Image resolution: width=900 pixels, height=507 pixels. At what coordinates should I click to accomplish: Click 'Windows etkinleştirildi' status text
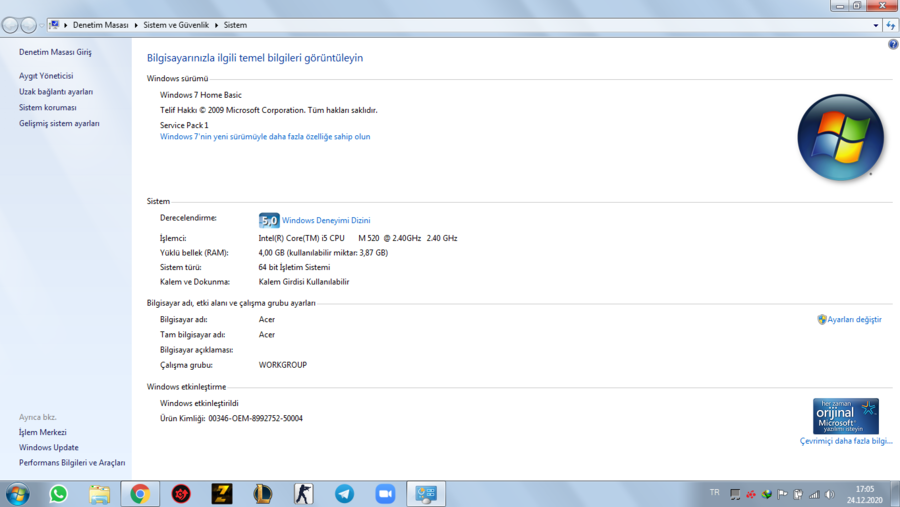click(x=199, y=404)
